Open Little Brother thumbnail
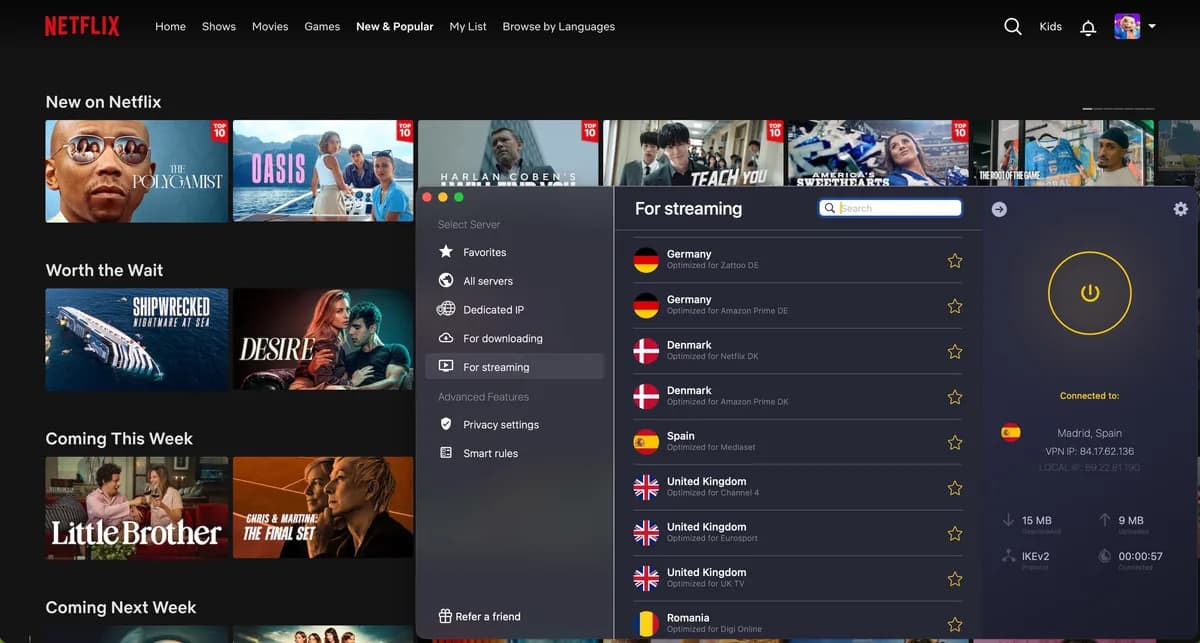The width and height of the screenshot is (1200, 643). [137, 507]
